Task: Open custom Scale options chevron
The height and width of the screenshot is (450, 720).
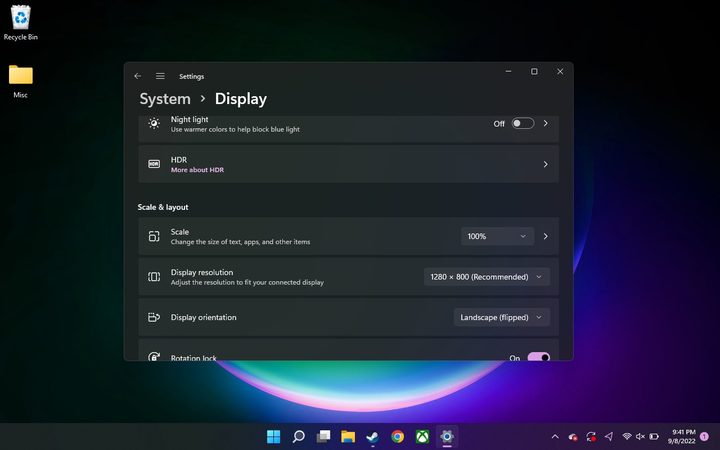Action: click(546, 236)
